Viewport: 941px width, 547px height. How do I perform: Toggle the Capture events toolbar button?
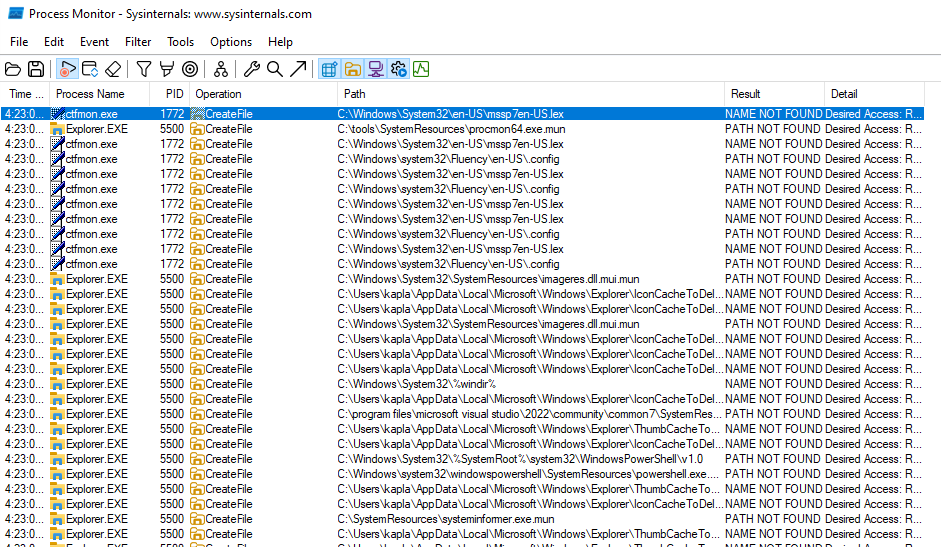coord(67,70)
